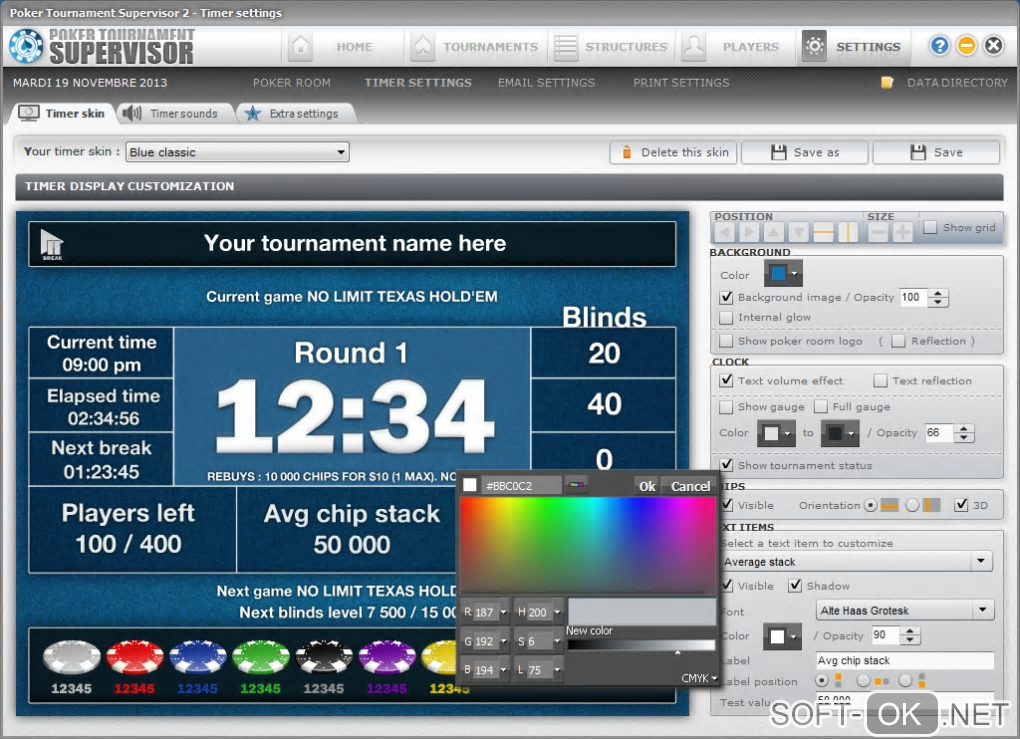Click the Settings gear icon

[x=814, y=46]
